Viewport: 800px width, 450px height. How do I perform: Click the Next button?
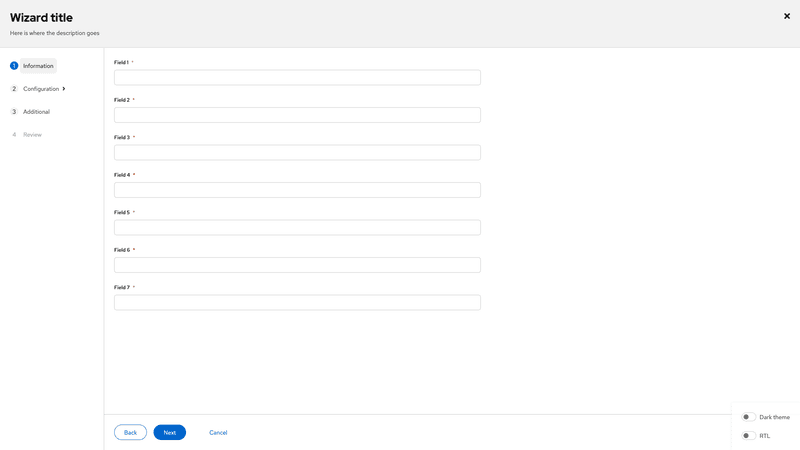click(169, 432)
